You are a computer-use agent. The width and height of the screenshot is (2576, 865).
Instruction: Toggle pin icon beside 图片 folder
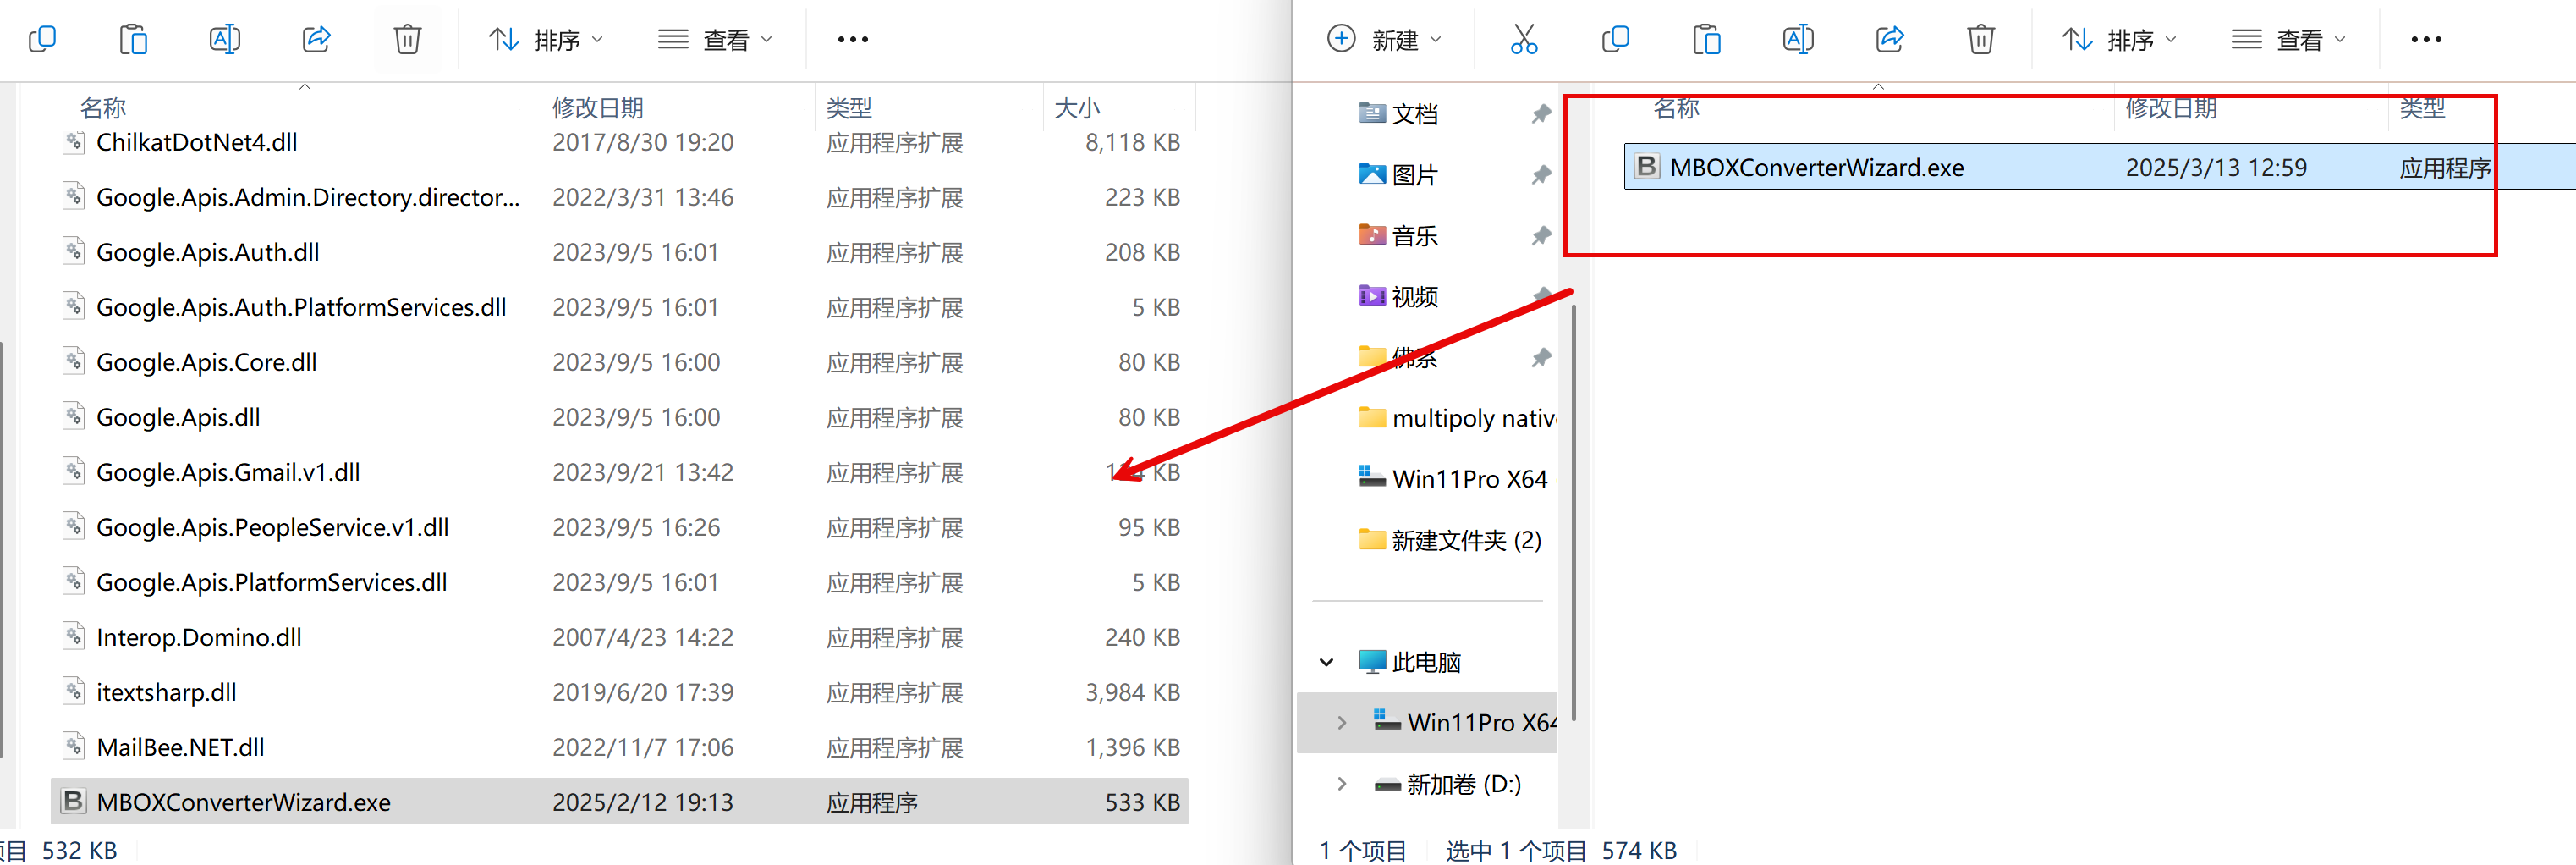click(1540, 175)
